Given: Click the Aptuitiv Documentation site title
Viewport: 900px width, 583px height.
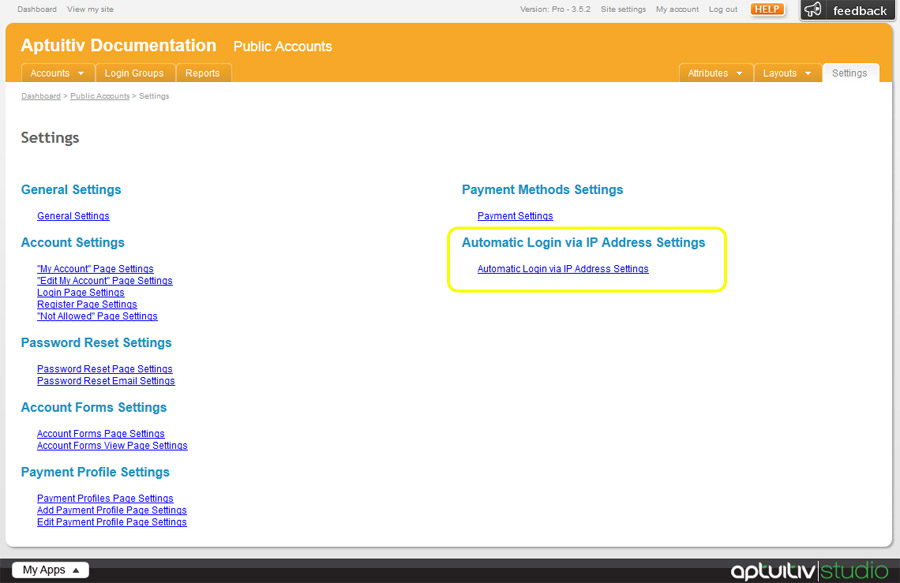Looking at the screenshot, I should pos(118,45).
